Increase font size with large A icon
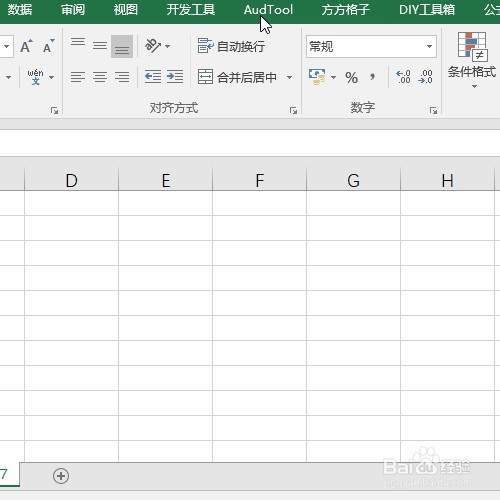 pyautogui.click(x=27, y=46)
